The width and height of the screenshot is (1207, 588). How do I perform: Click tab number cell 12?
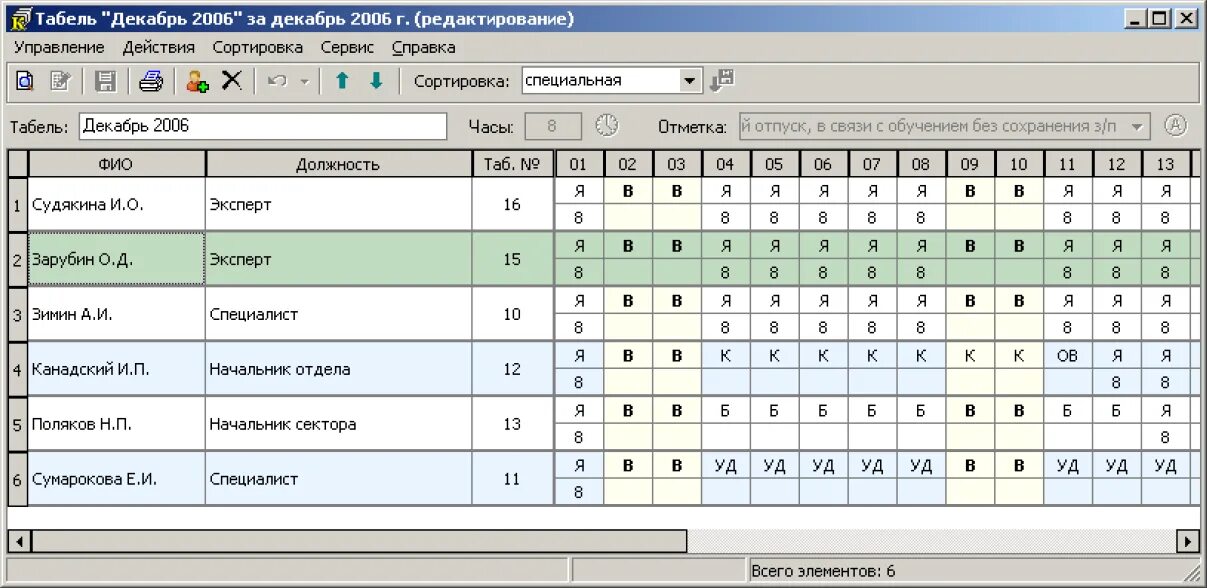[x=512, y=369]
